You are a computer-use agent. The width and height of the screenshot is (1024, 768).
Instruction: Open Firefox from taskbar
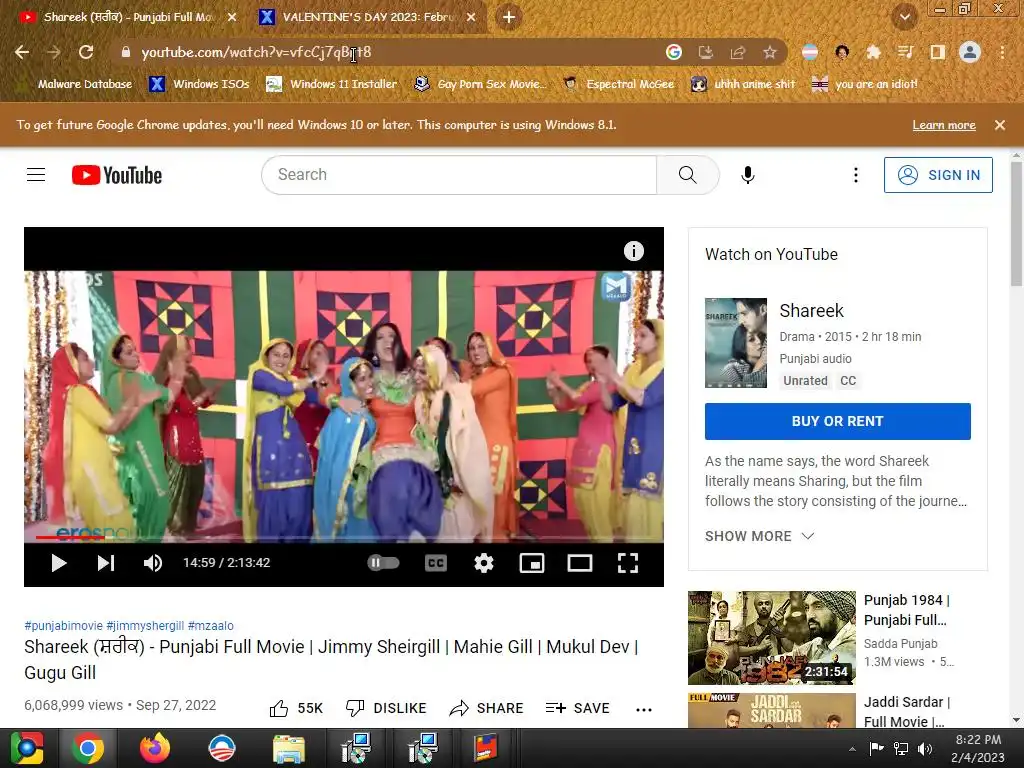(x=155, y=748)
